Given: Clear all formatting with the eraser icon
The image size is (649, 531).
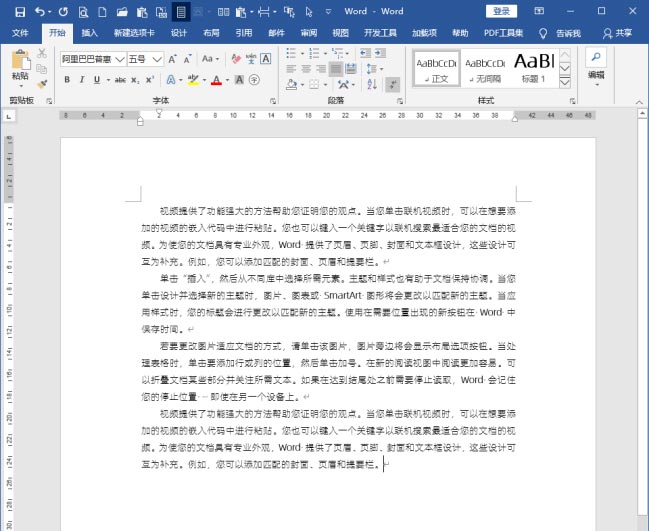Looking at the screenshot, I should coord(236,59).
